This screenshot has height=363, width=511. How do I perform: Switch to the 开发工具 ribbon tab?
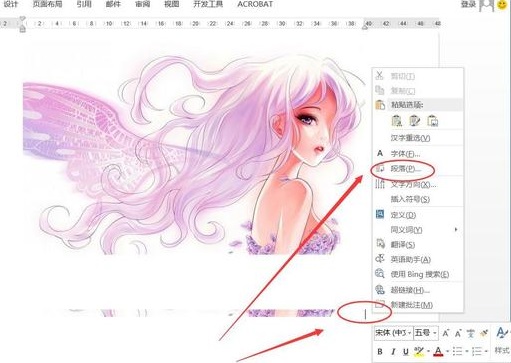208,4
